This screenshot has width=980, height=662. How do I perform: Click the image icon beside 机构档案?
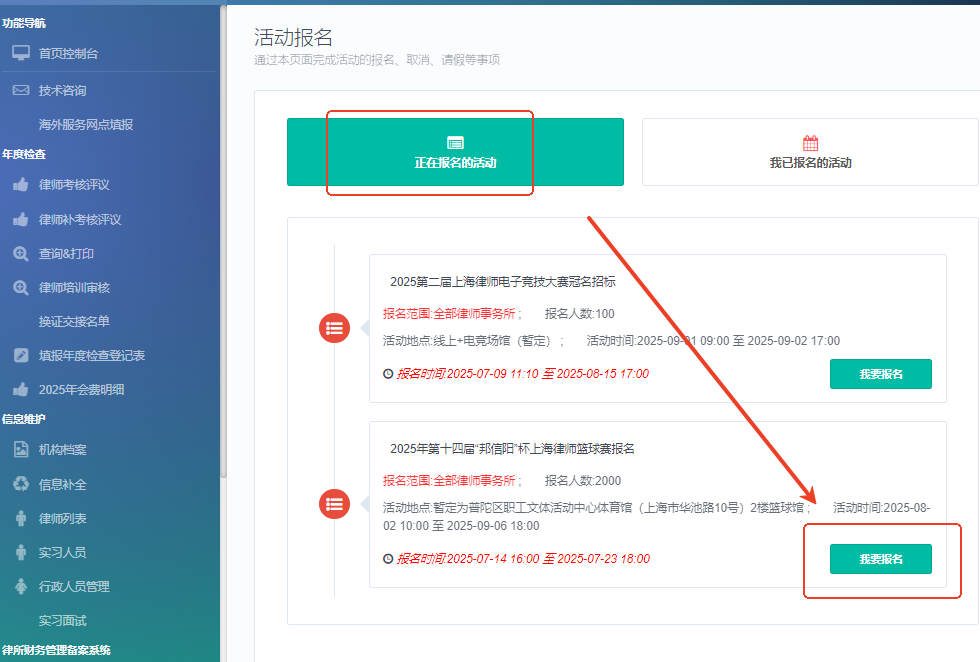[x=21, y=450]
